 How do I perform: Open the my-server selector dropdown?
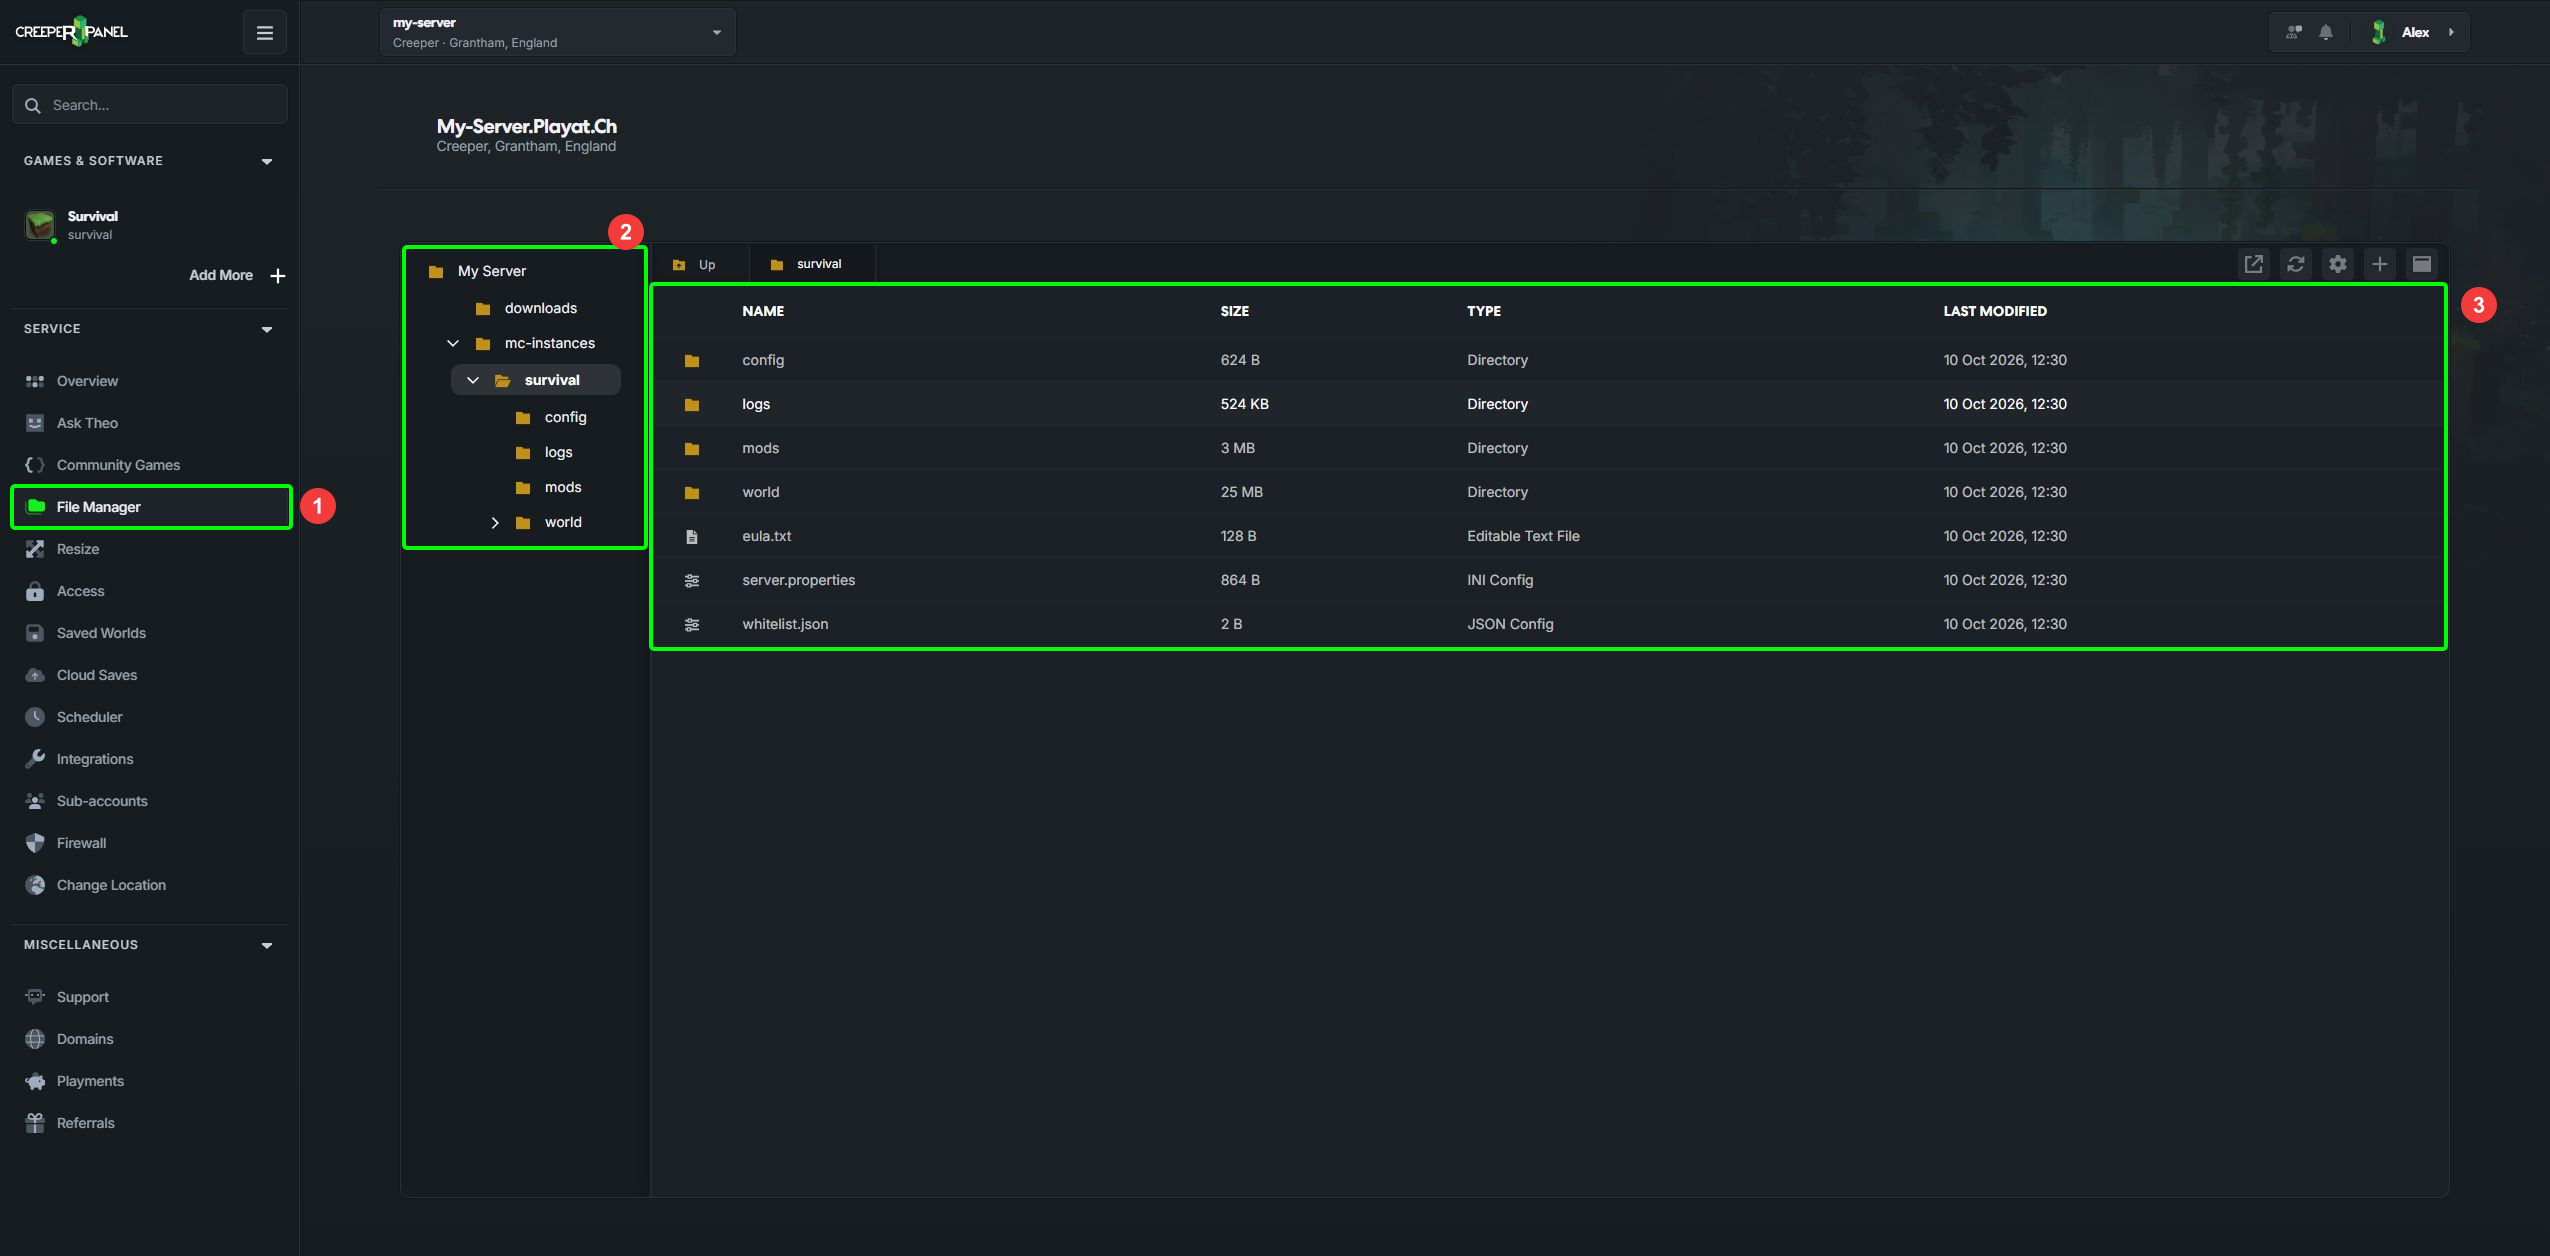pos(558,32)
